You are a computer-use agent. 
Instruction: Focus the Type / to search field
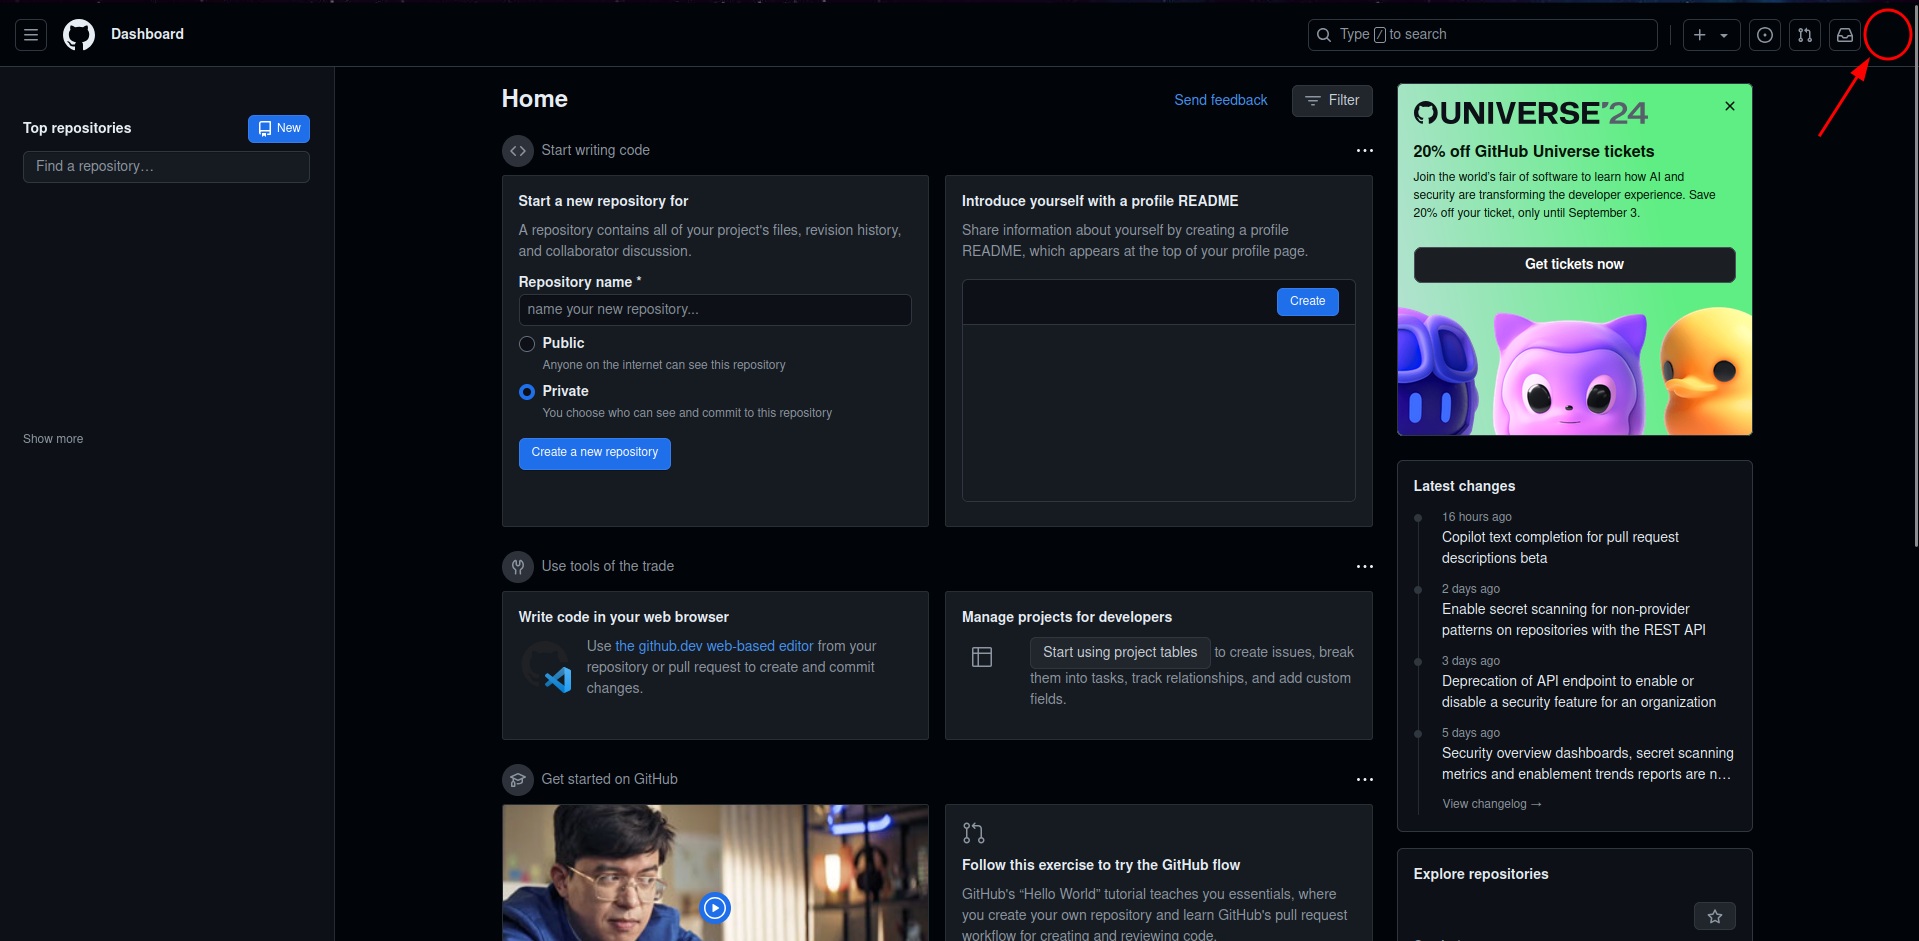tap(1482, 35)
